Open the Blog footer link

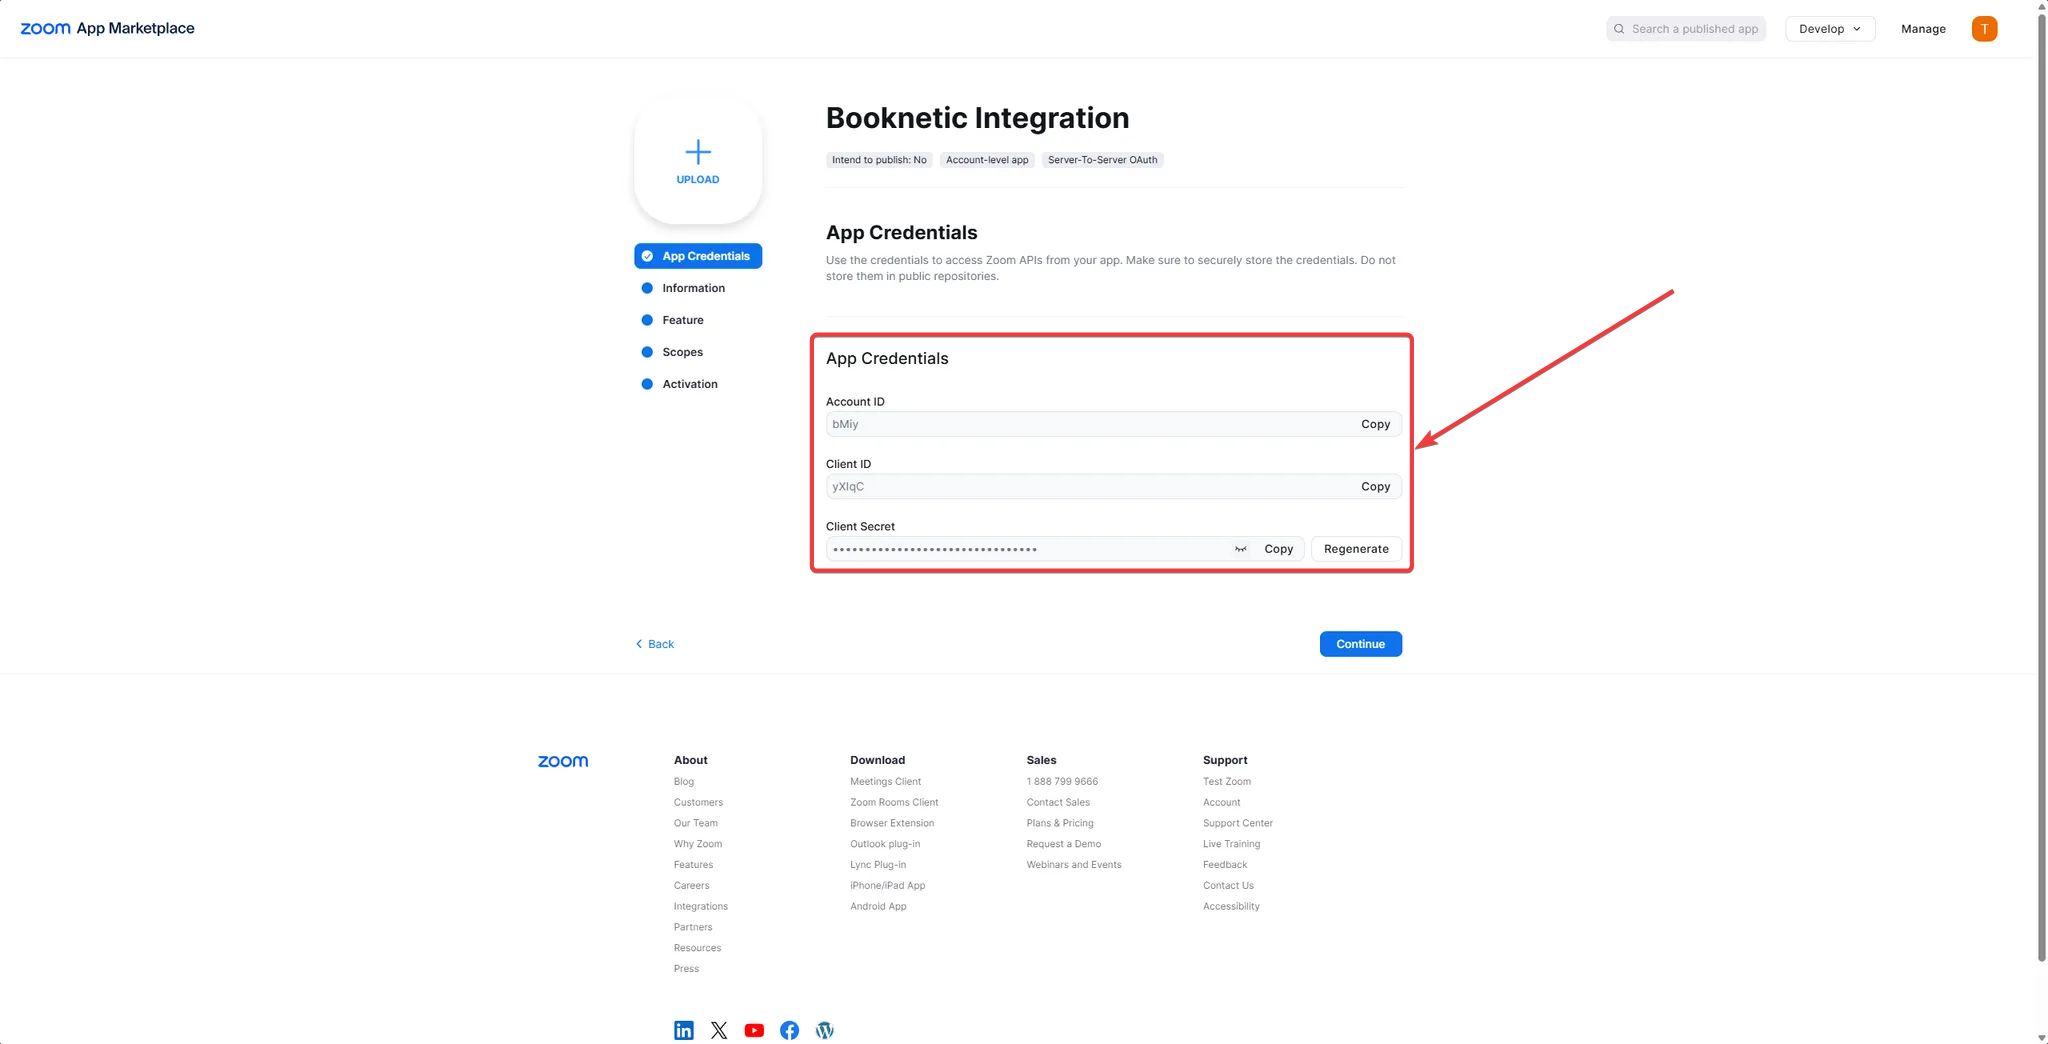click(684, 782)
